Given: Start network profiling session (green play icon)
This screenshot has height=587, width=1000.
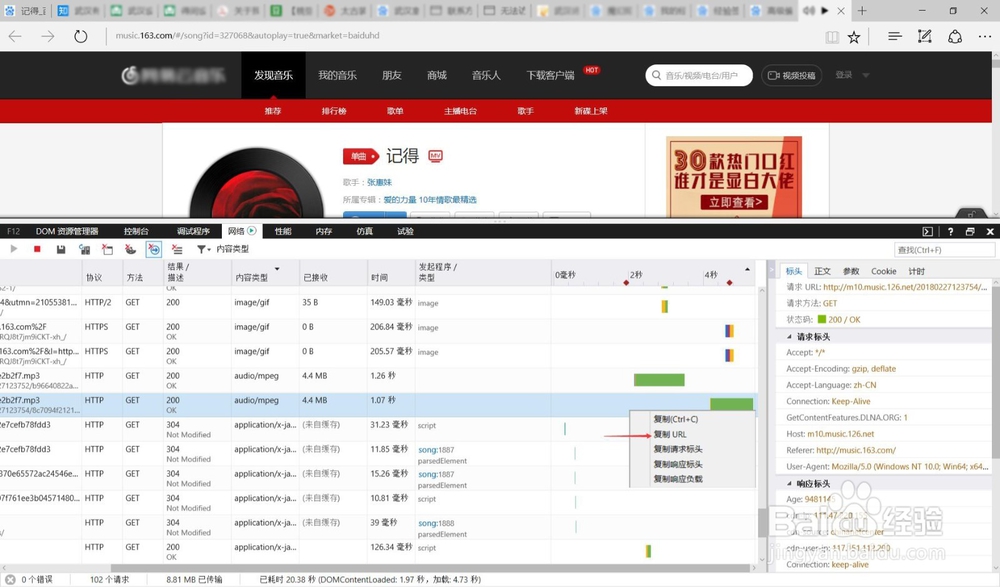Looking at the screenshot, I should (14, 249).
